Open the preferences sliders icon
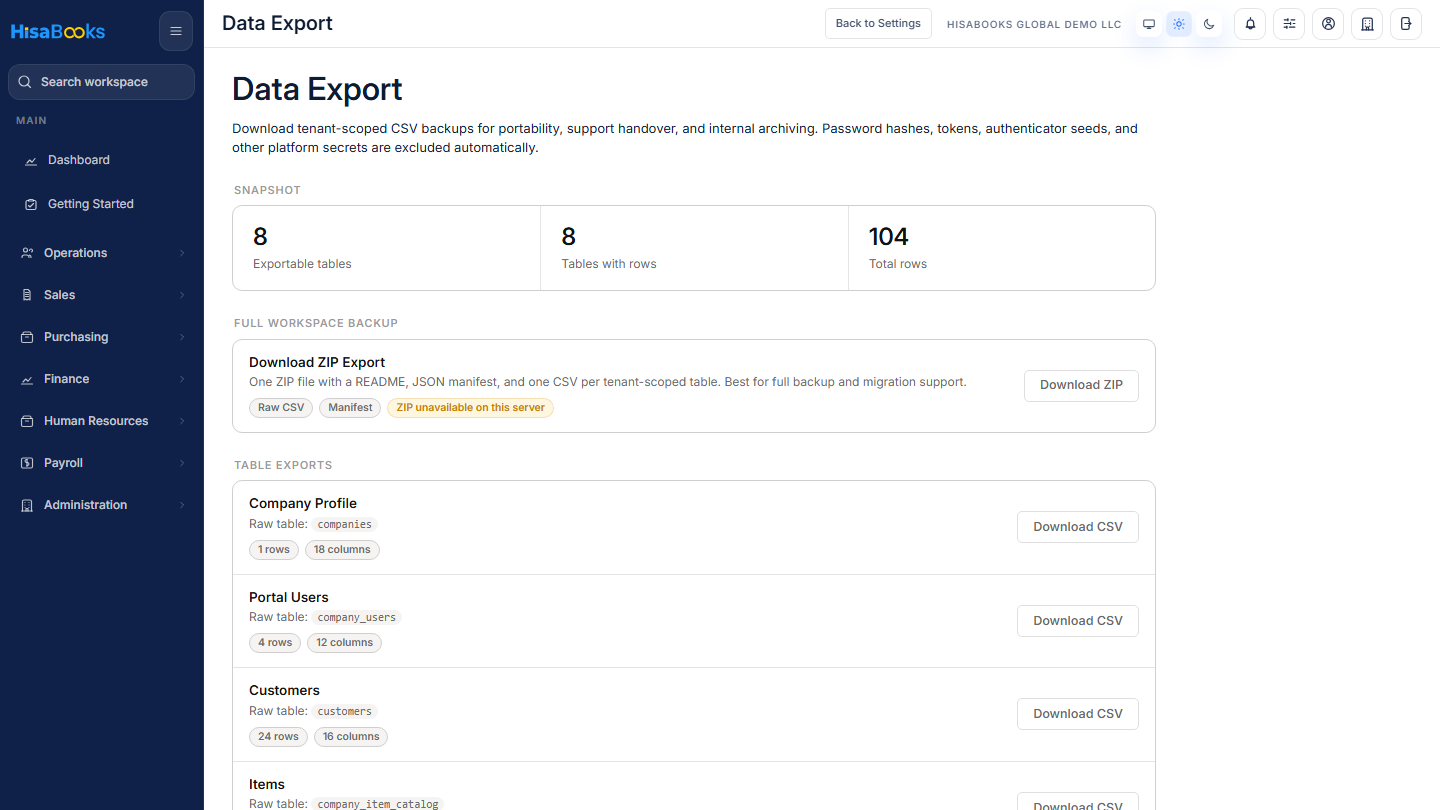The image size is (1440, 810). 1289,24
